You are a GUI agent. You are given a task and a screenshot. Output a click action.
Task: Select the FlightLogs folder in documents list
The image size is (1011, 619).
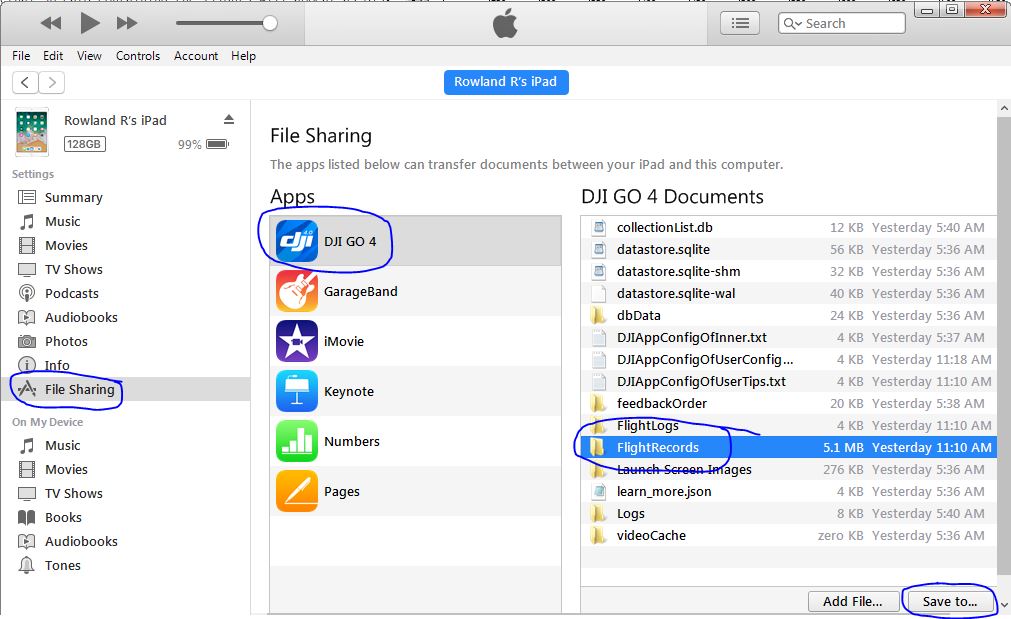(647, 425)
